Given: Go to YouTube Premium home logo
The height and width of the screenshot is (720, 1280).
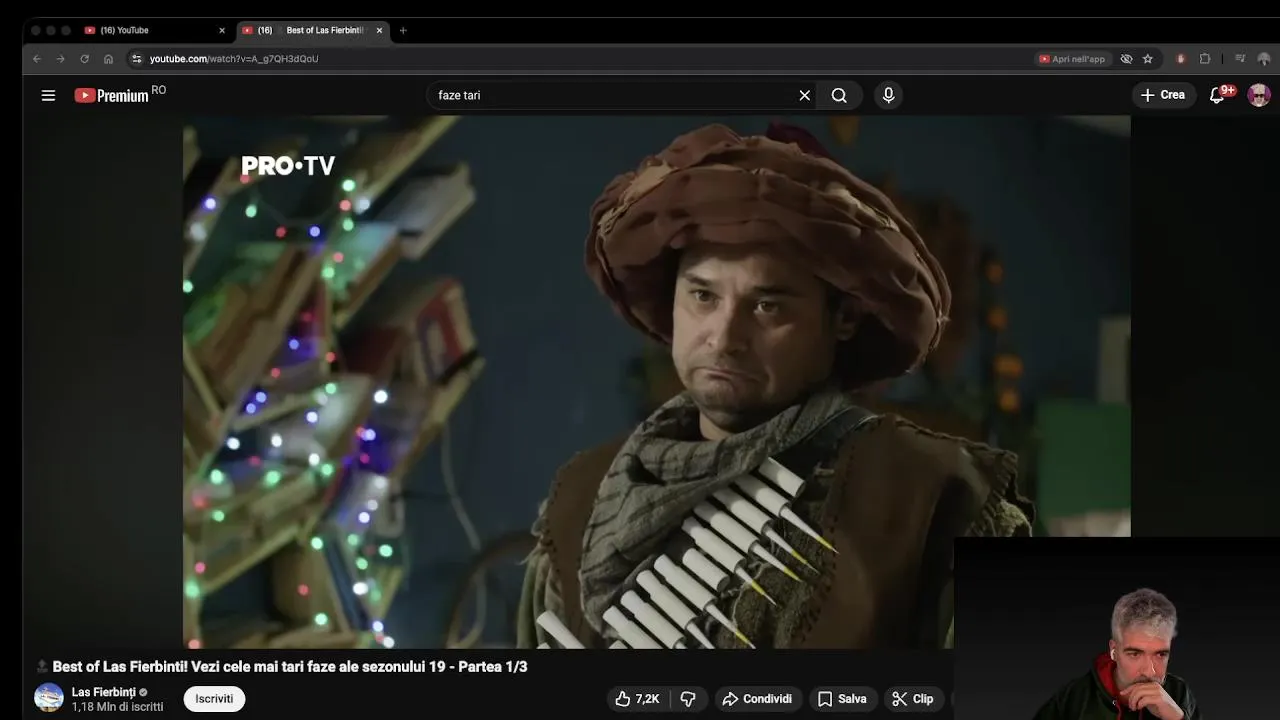Looking at the screenshot, I should pyautogui.click(x=112, y=95).
